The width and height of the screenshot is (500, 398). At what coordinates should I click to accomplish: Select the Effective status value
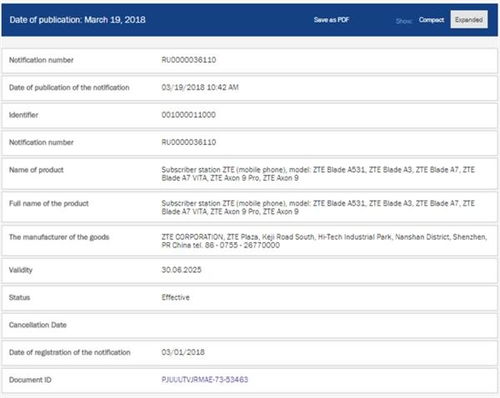pyautogui.click(x=175, y=297)
